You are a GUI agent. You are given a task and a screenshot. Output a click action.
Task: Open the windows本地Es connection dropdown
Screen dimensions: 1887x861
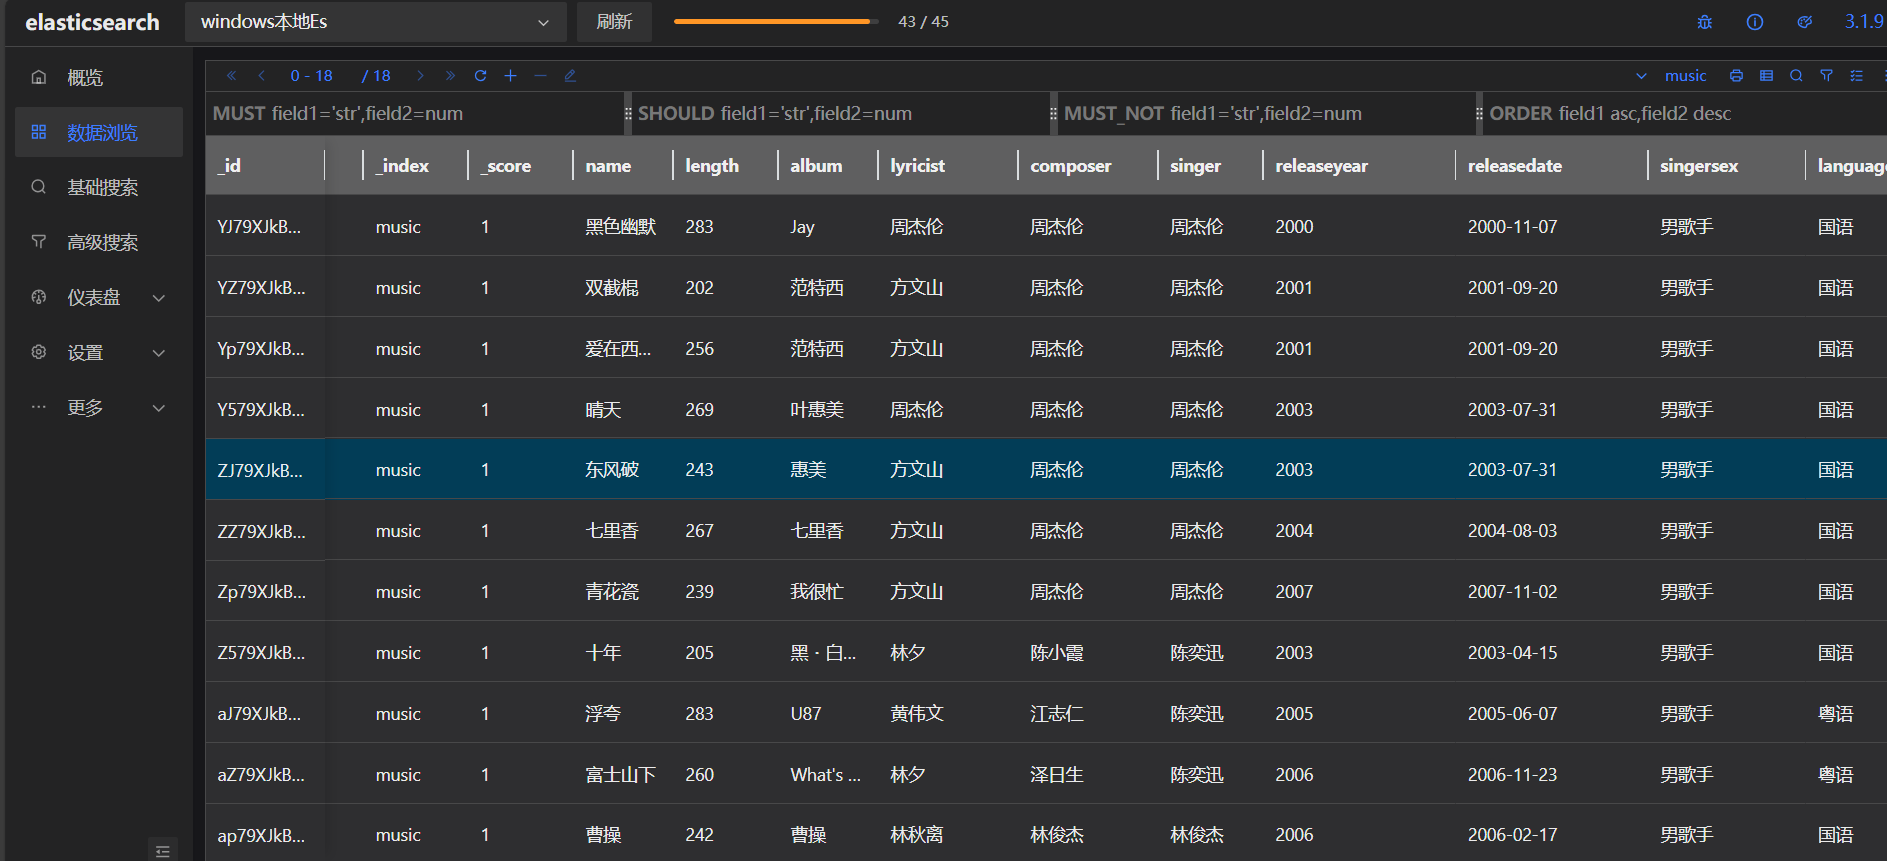(x=376, y=22)
